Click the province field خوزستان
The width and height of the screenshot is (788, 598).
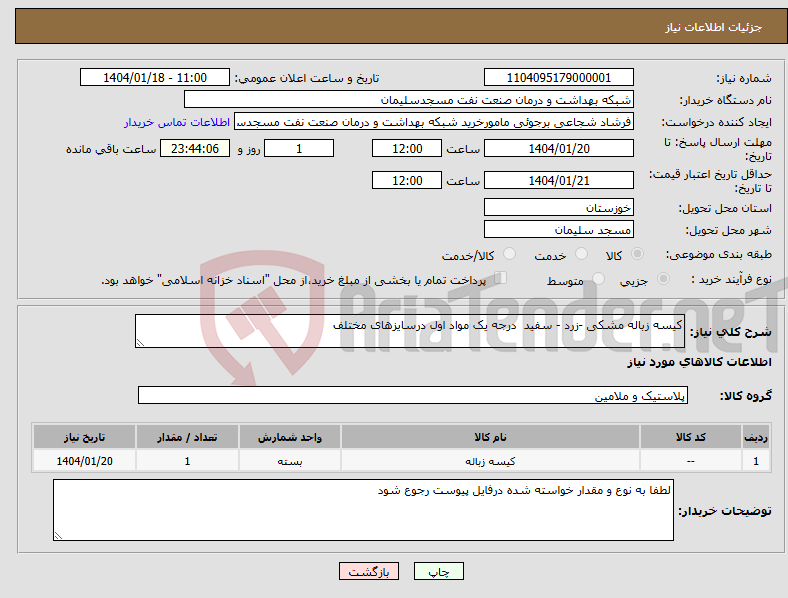558,207
